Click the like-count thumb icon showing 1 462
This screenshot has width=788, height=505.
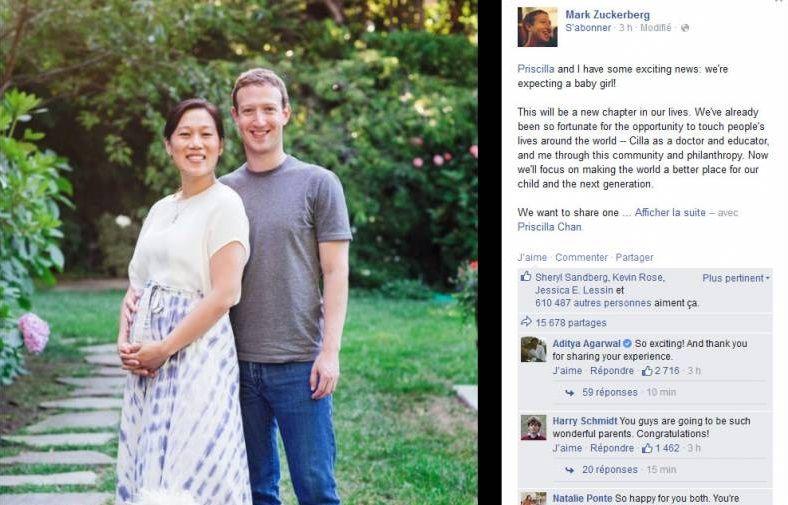coord(647,448)
